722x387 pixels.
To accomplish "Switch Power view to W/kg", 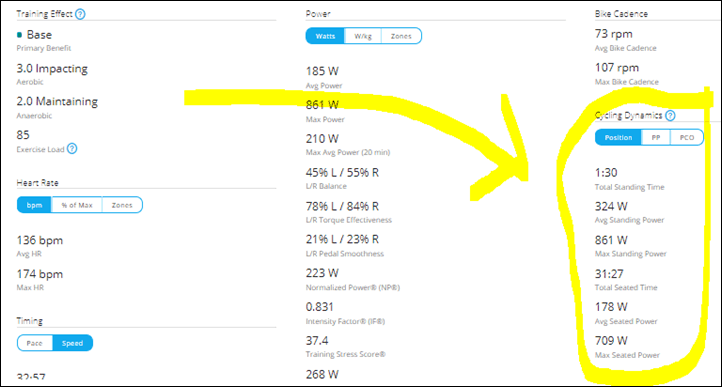I will coord(363,36).
